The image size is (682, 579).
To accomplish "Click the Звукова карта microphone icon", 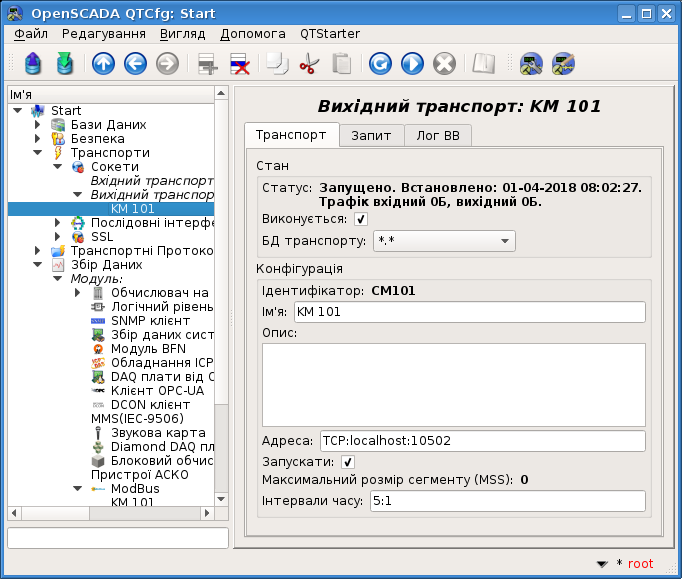I will point(98,433).
